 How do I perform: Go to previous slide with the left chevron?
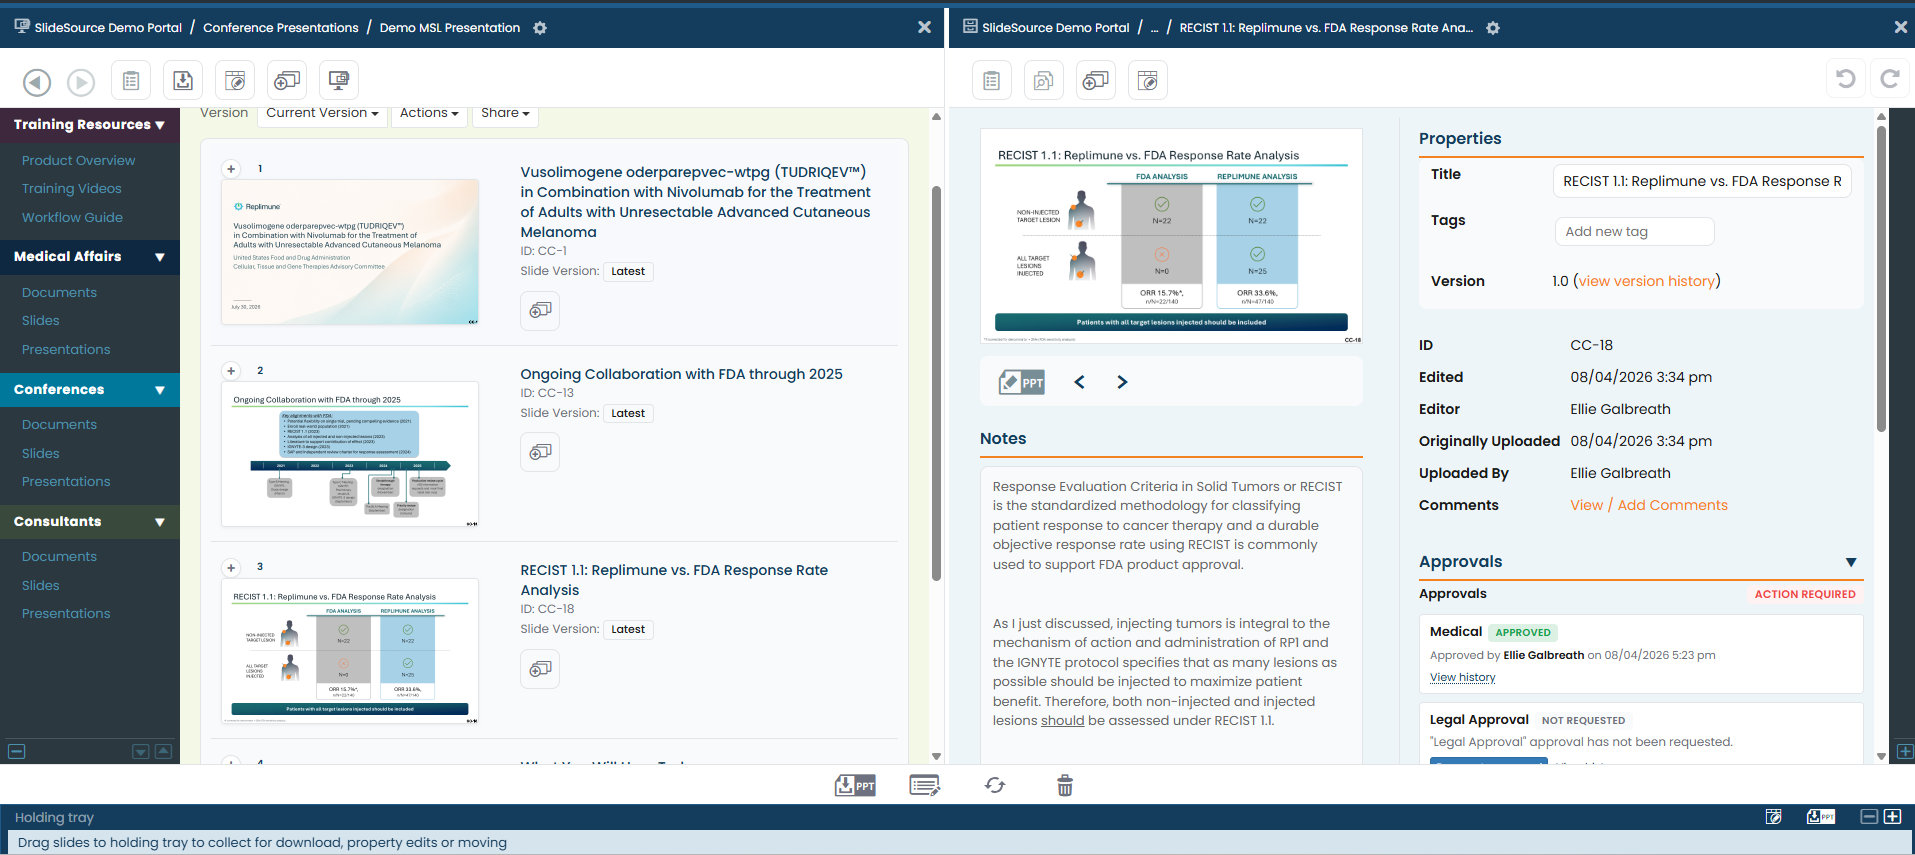click(x=1079, y=382)
